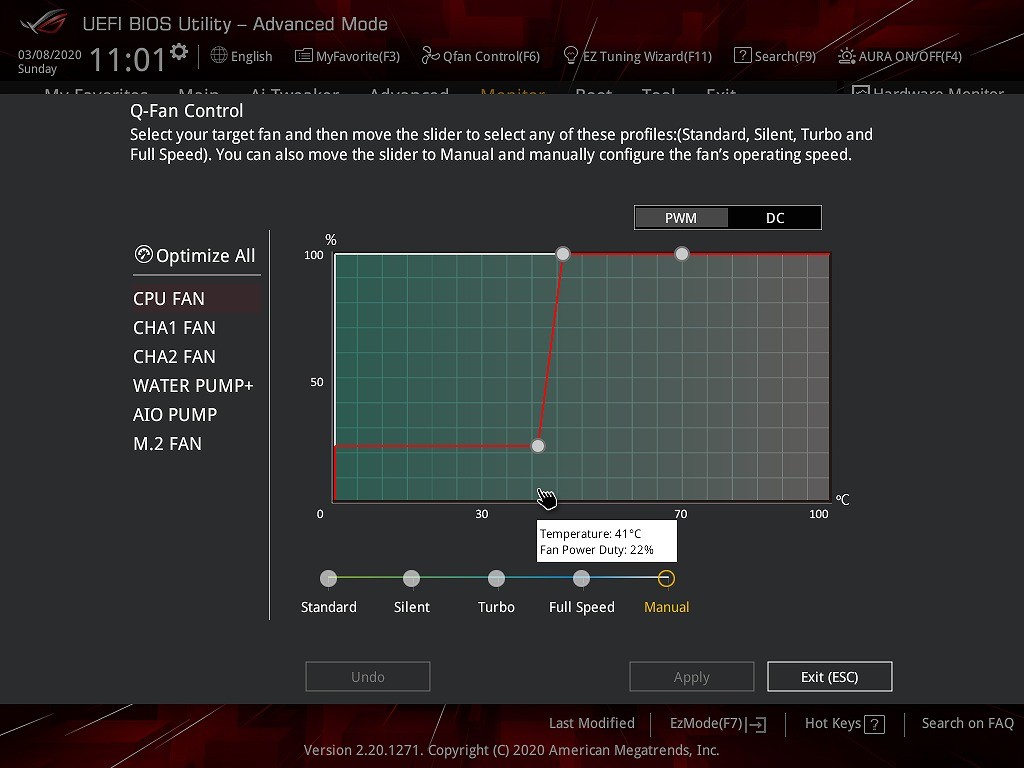Open Search(F9)
The height and width of the screenshot is (768, 1024).
pyautogui.click(x=785, y=56)
